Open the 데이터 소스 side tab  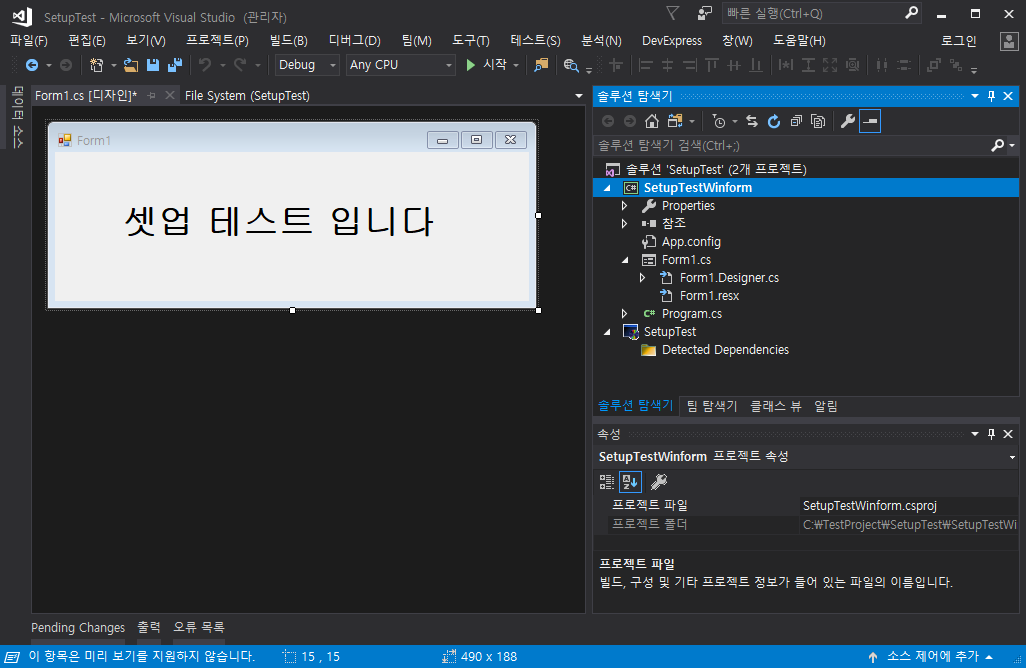pos(18,117)
